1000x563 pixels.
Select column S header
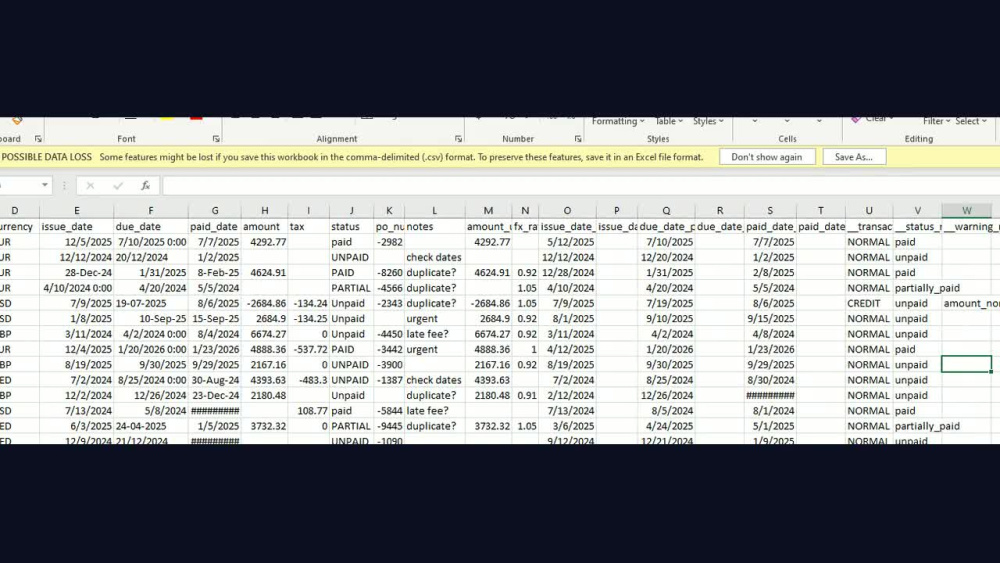pyautogui.click(x=770, y=210)
